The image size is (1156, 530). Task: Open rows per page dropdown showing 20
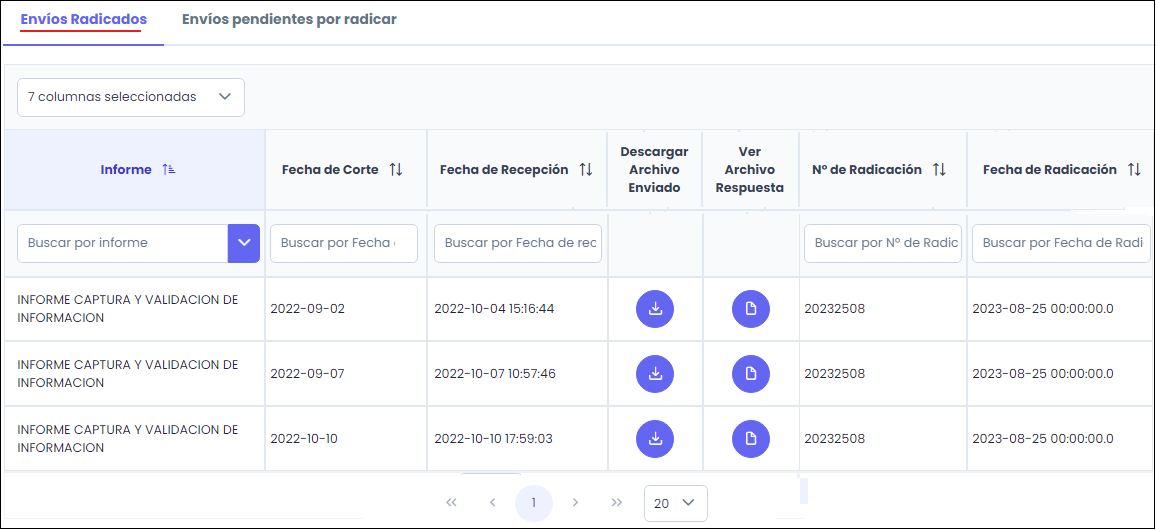click(x=675, y=503)
